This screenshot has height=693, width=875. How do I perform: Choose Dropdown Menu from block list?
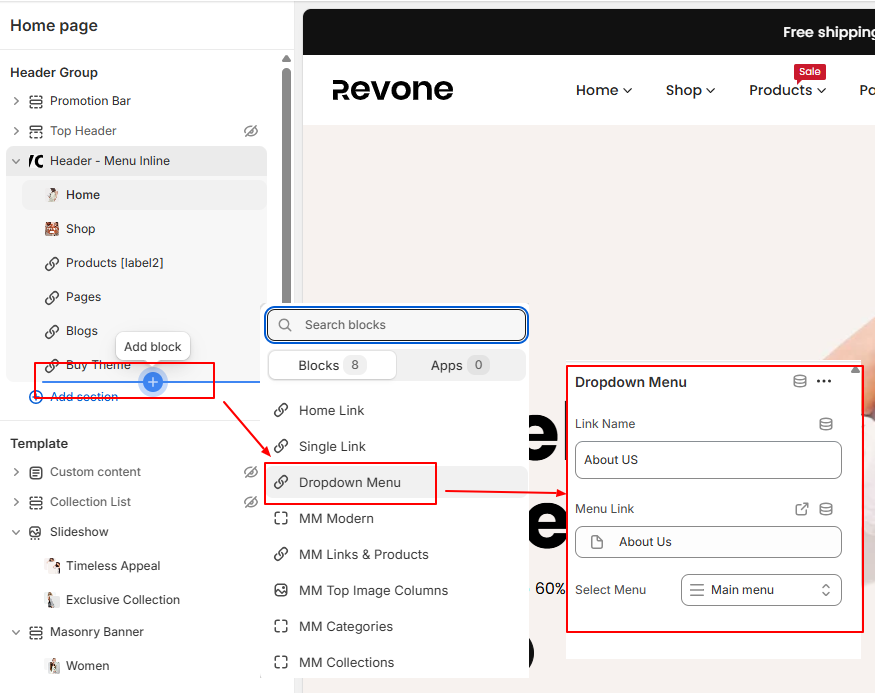click(x=349, y=482)
